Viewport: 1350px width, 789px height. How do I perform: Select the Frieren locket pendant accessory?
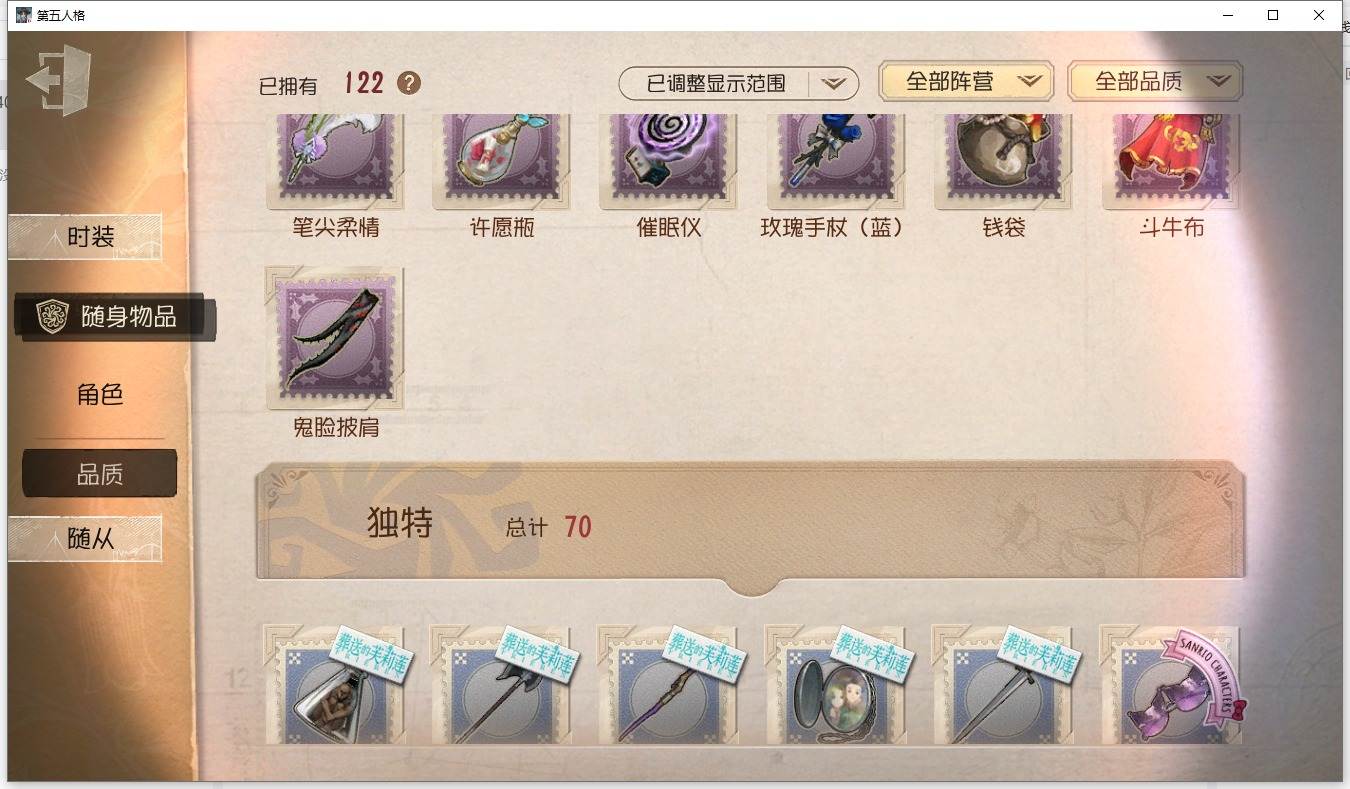[836, 685]
